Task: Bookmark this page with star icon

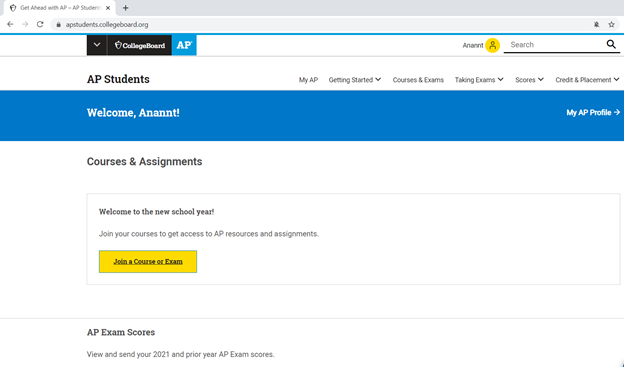Action: (612, 24)
